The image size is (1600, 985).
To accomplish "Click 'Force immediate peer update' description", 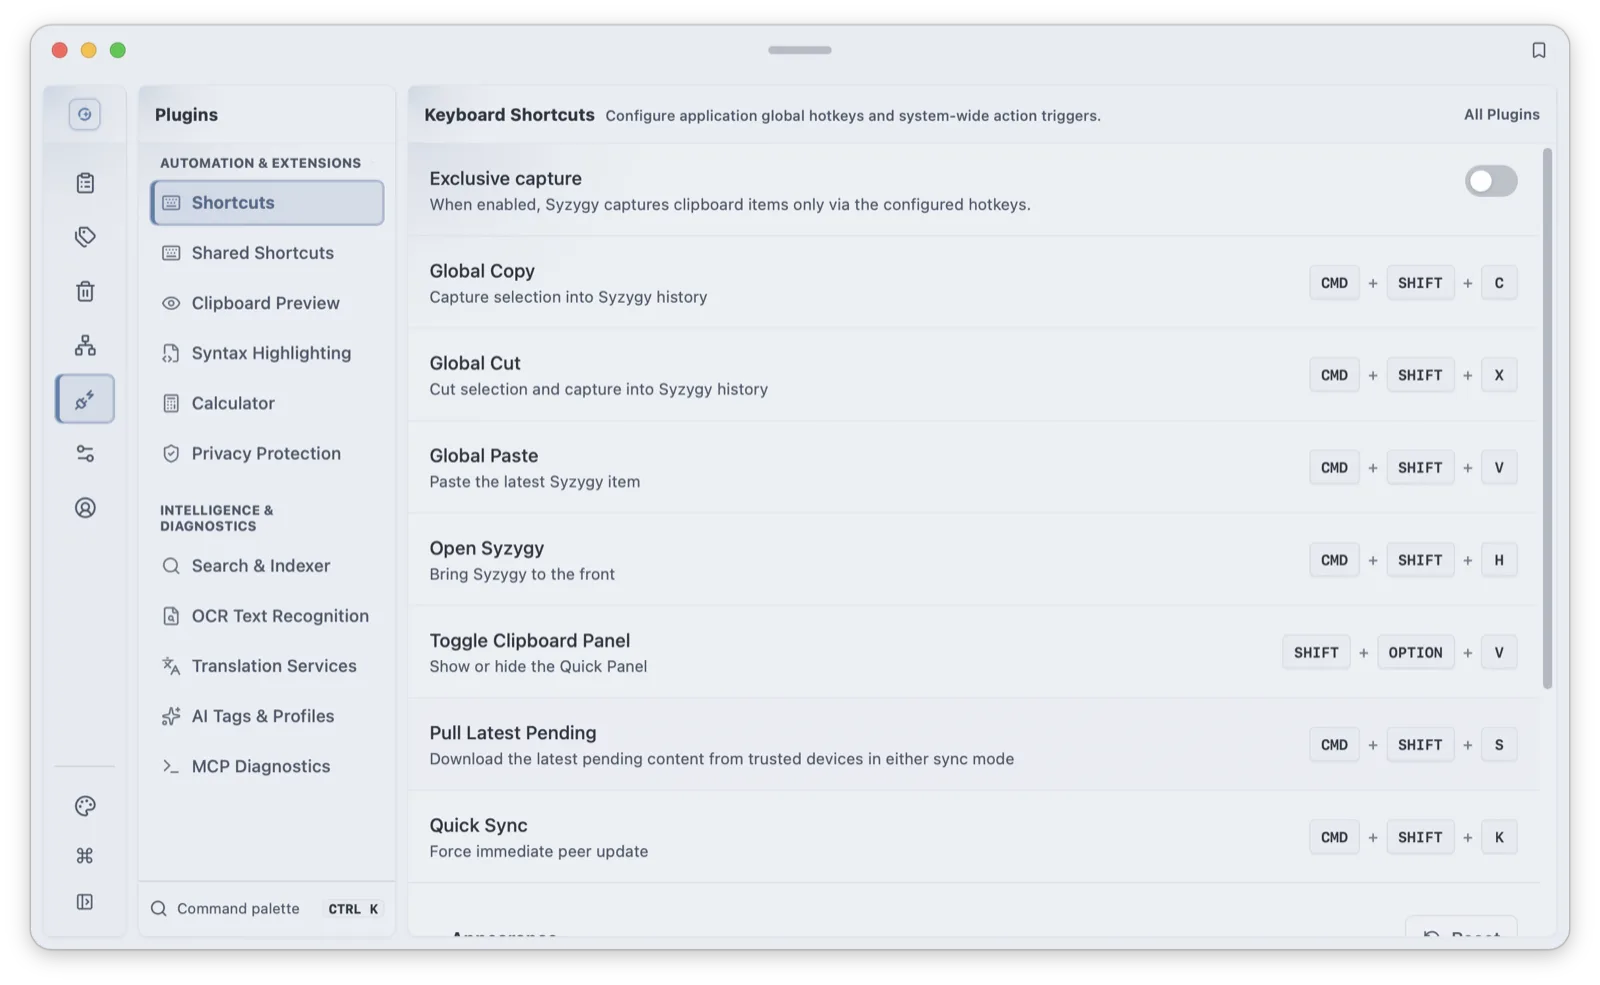I will 539,852.
